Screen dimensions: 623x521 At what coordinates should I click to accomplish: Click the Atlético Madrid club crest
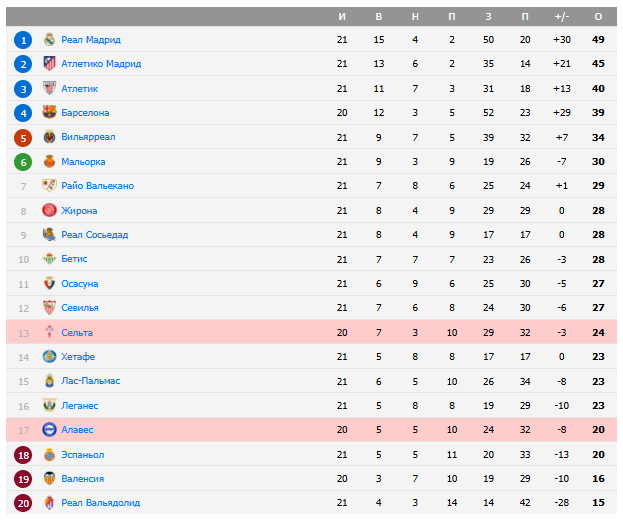pos(49,64)
